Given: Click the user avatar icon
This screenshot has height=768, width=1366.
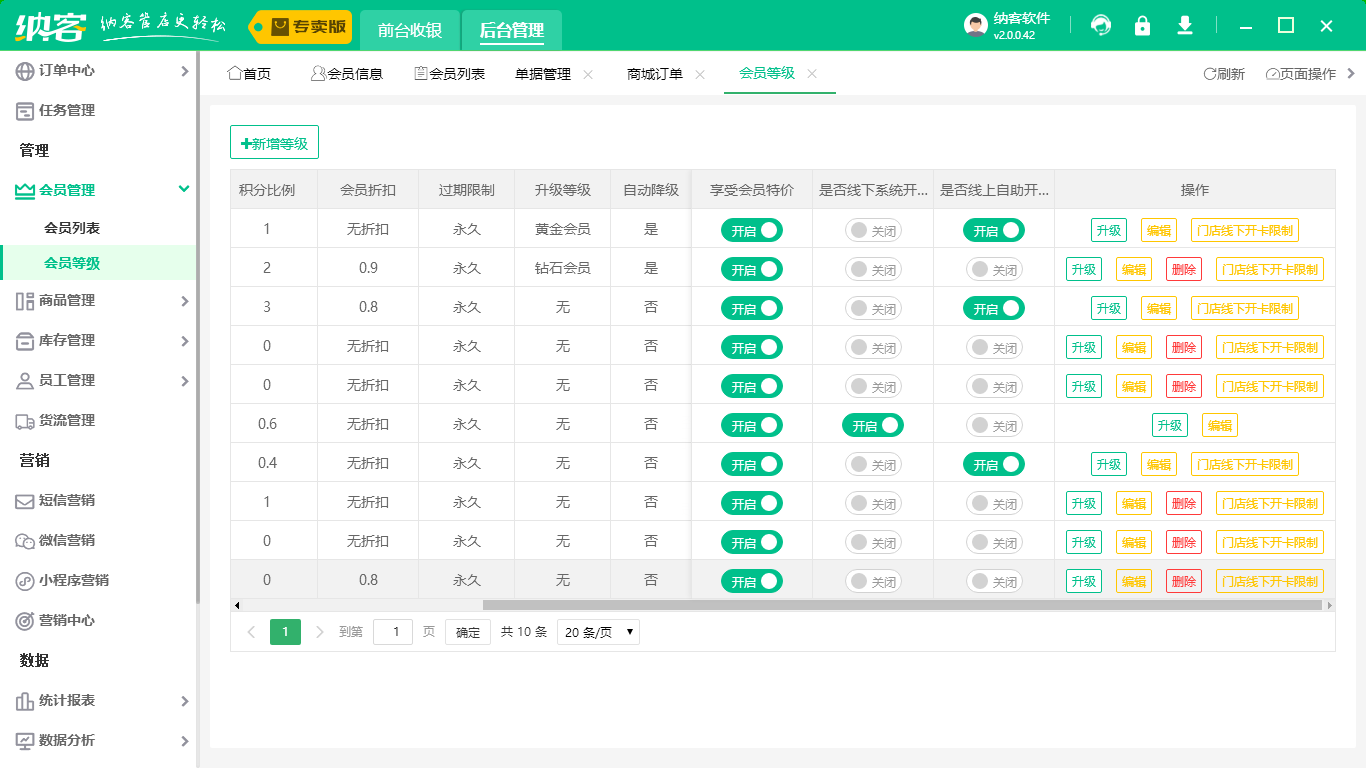Looking at the screenshot, I should click(976, 26).
